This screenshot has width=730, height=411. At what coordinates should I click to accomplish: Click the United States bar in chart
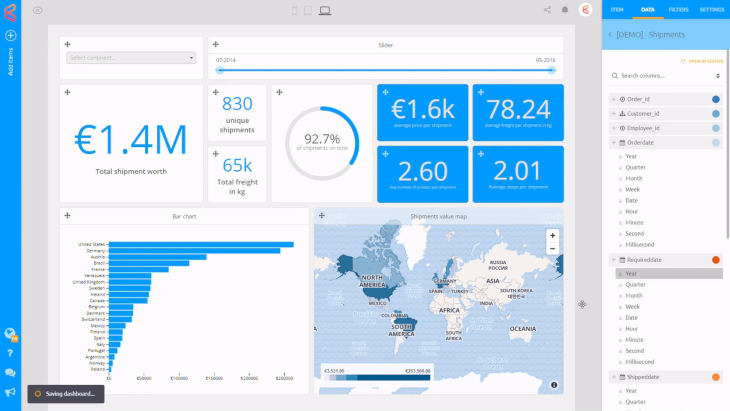coord(201,244)
